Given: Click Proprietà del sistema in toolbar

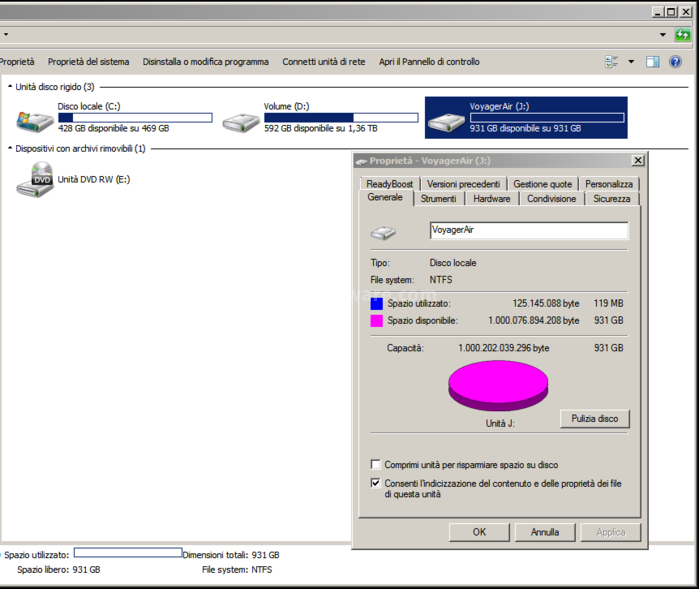Looking at the screenshot, I should [88, 62].
